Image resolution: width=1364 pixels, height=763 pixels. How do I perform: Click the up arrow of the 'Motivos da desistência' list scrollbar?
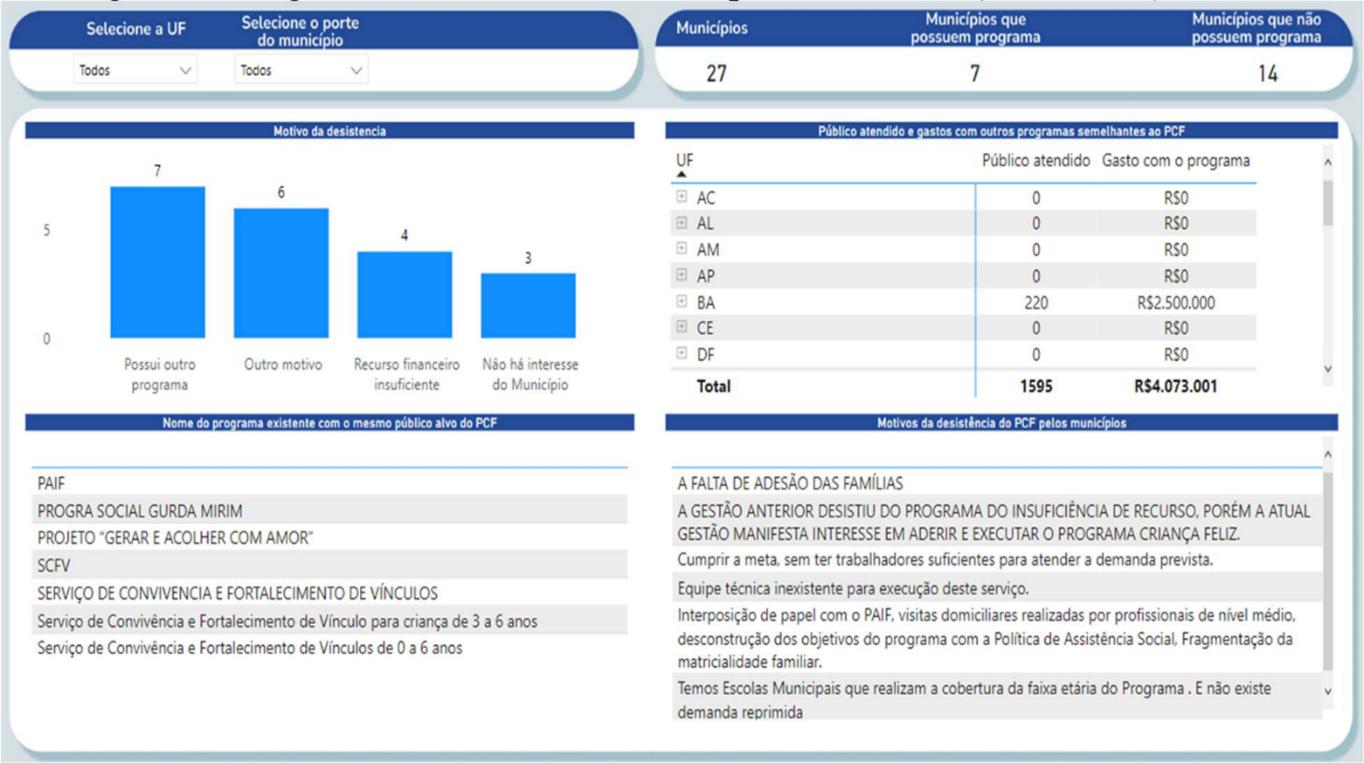coord(1328,455)
